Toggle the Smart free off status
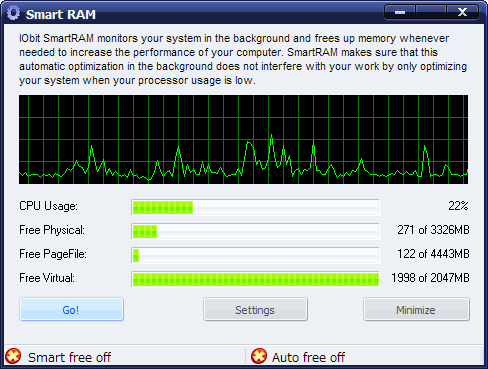This screenshot has height=369, width=488. pos(69,357)
